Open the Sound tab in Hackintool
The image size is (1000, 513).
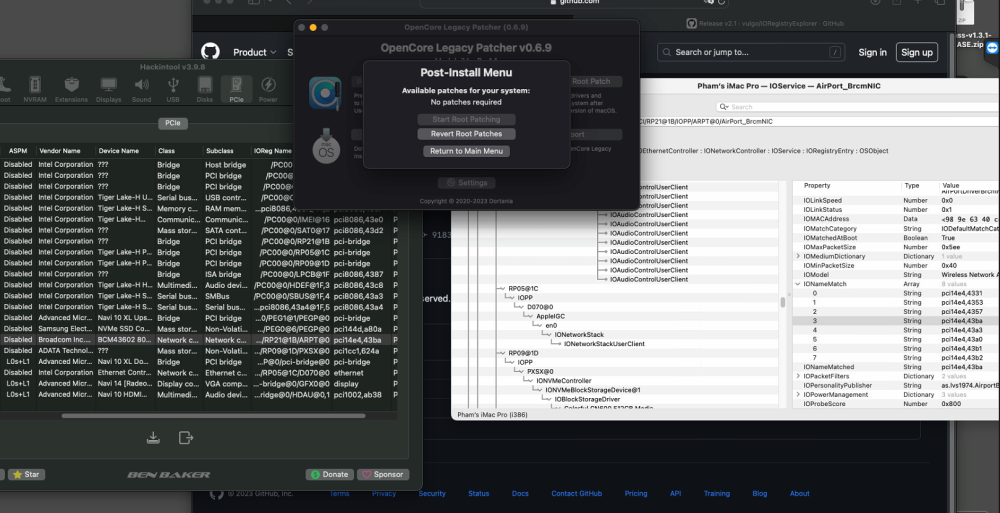(142, 89)
